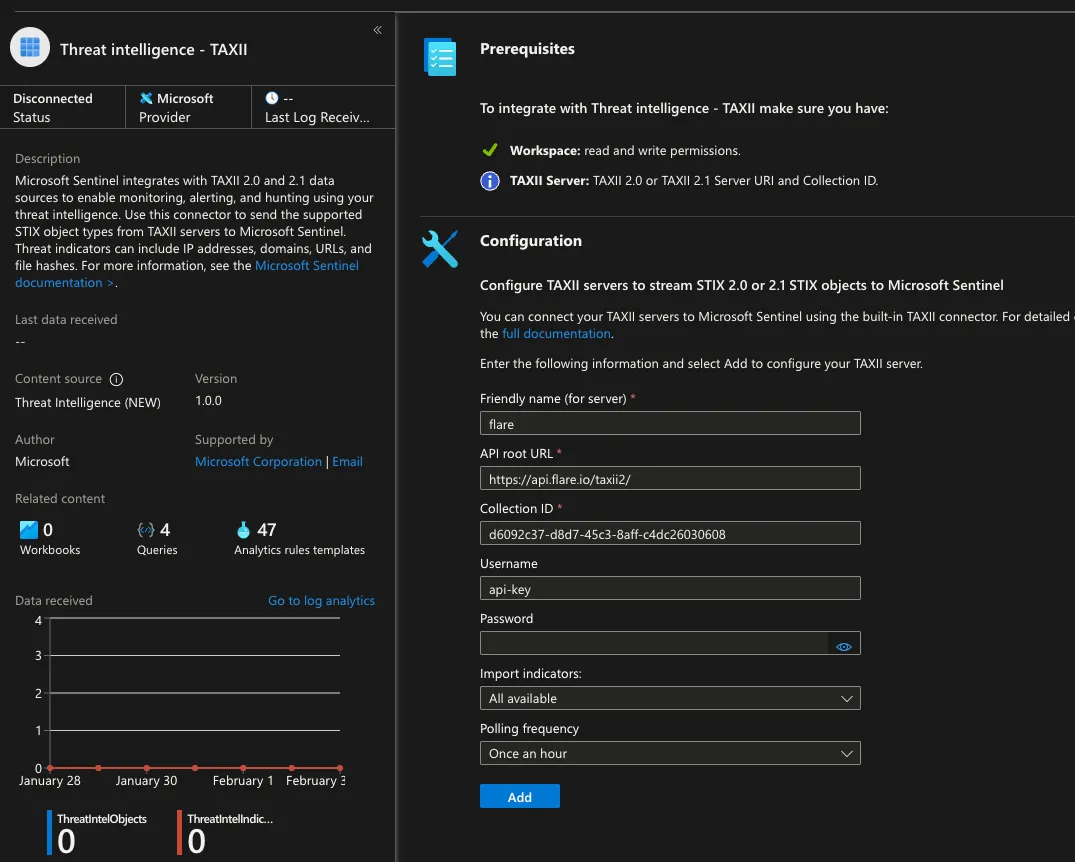Click the Disconnected status text
1075x862 pixels.
point(53,98)
